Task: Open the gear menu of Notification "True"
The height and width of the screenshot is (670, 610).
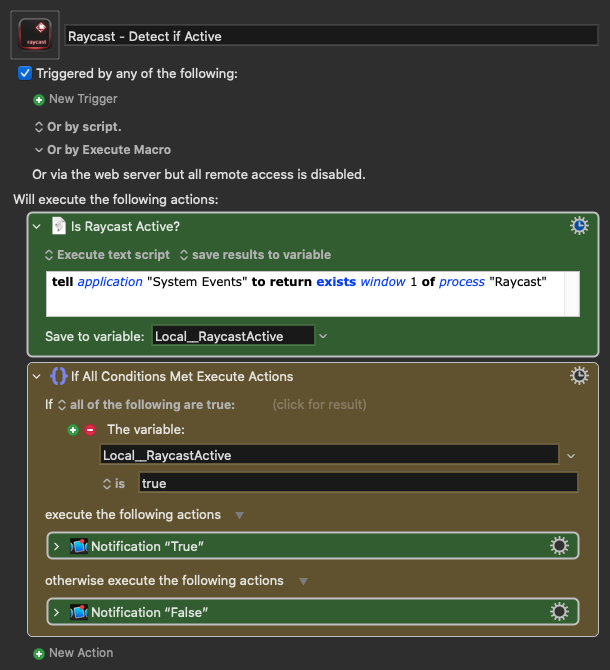Action: 559,546
